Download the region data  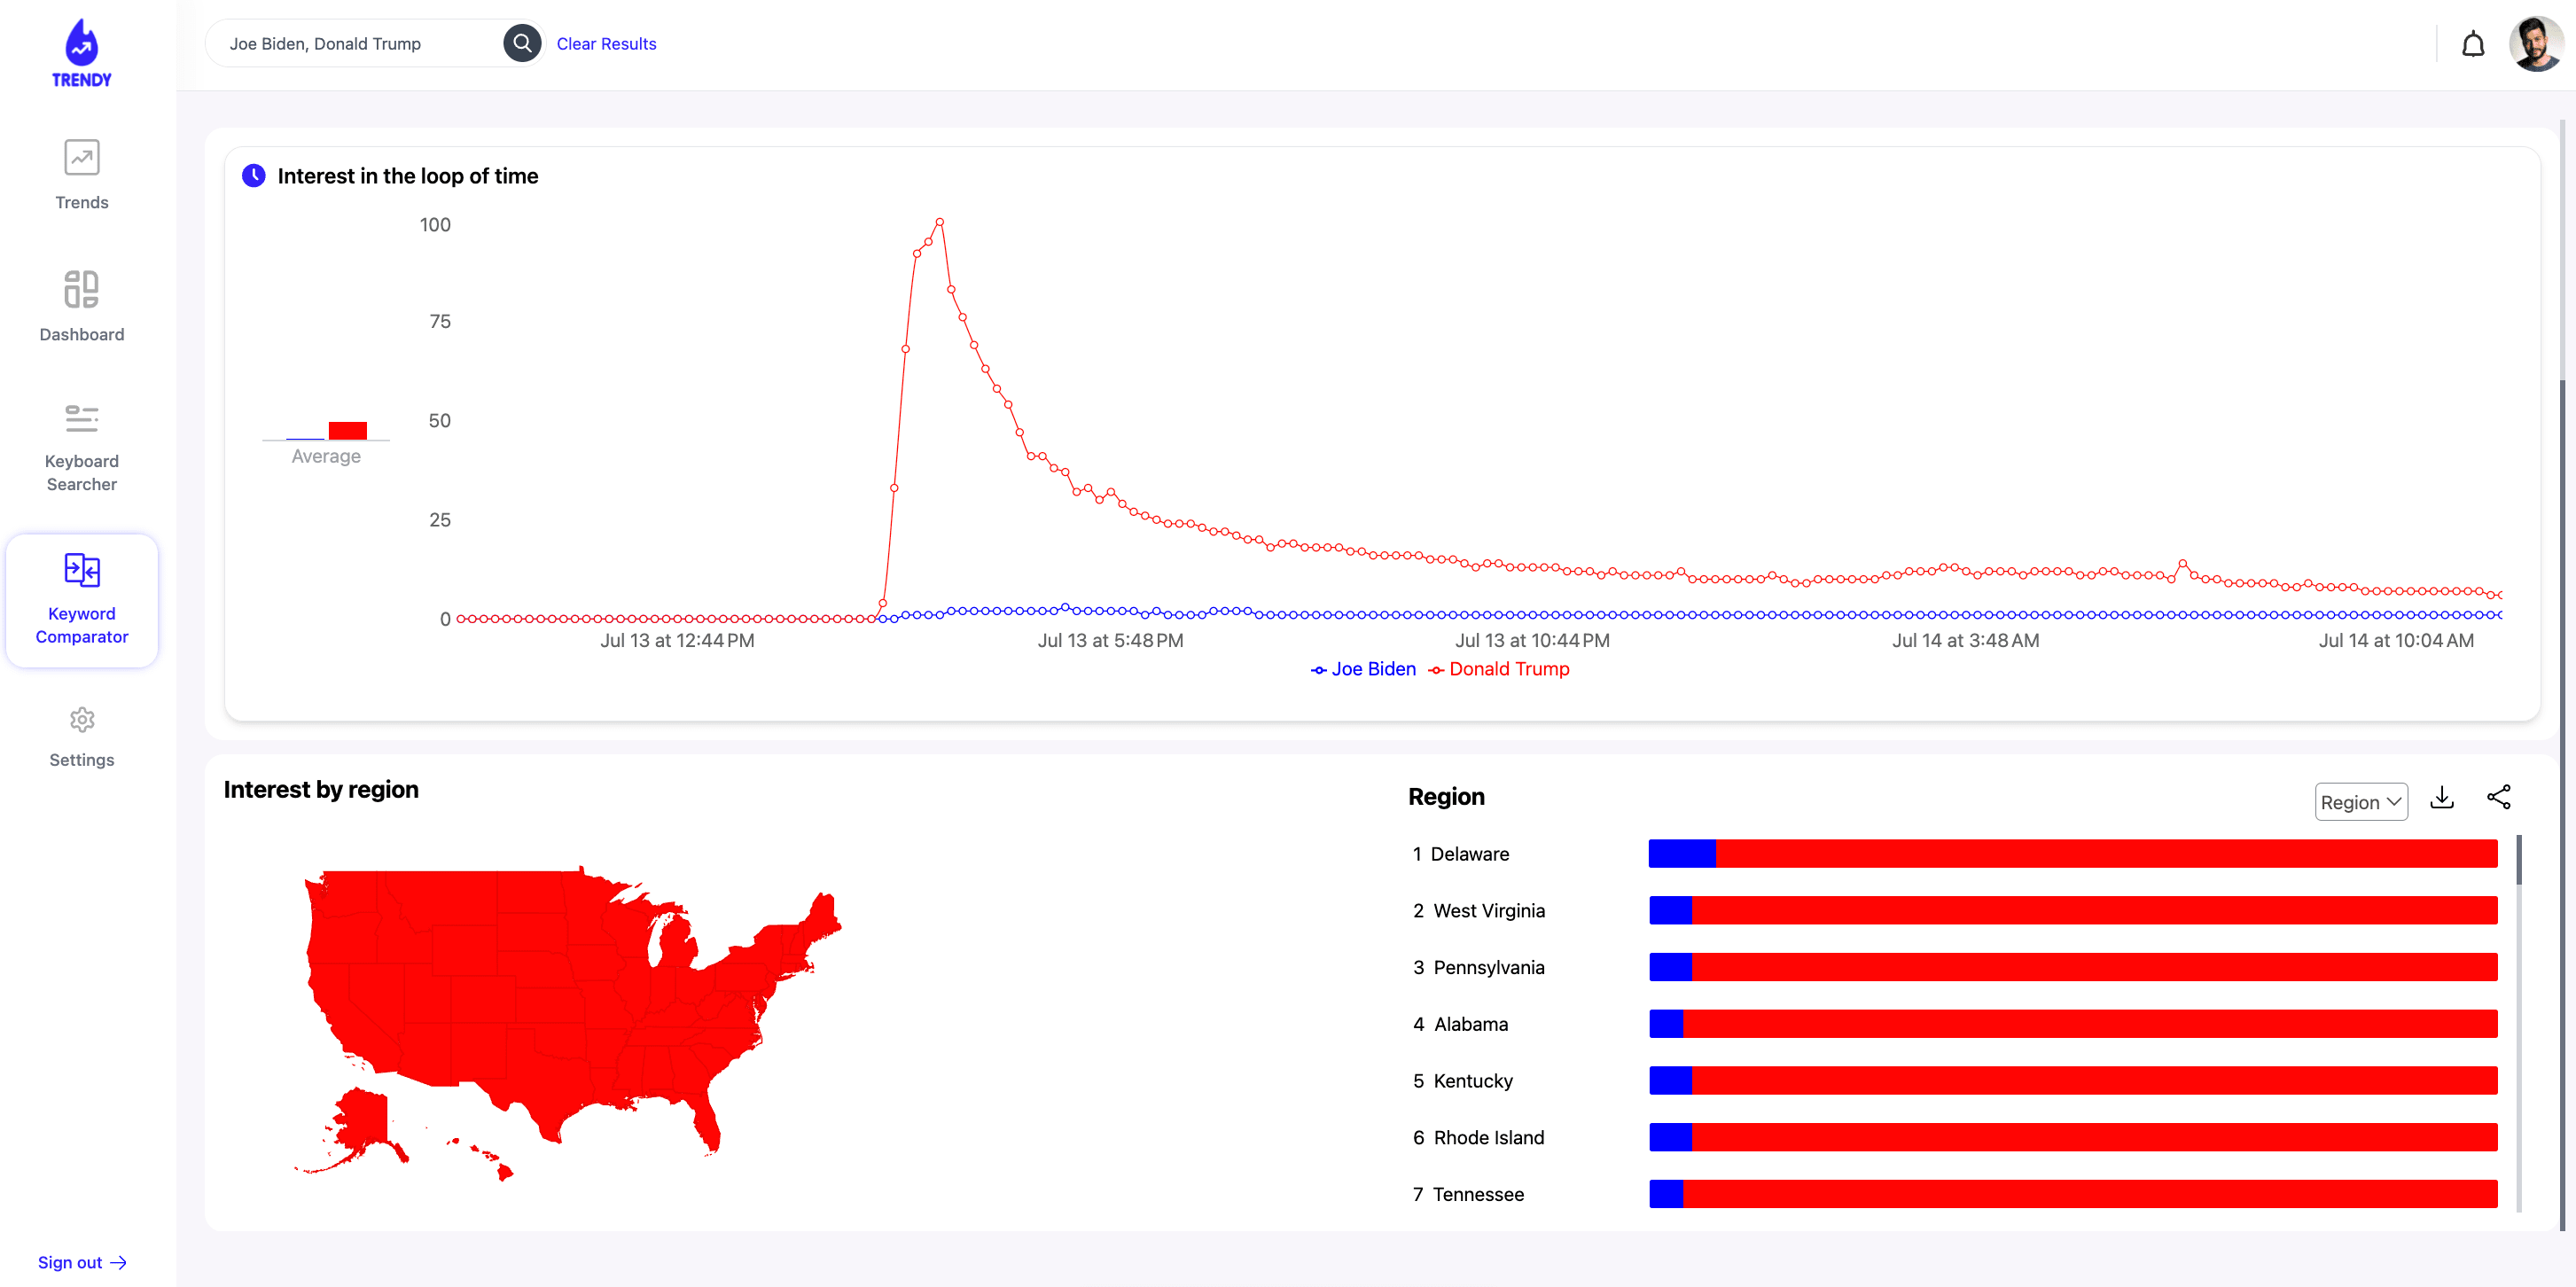pyautogui.click(x=2442, y=797)
